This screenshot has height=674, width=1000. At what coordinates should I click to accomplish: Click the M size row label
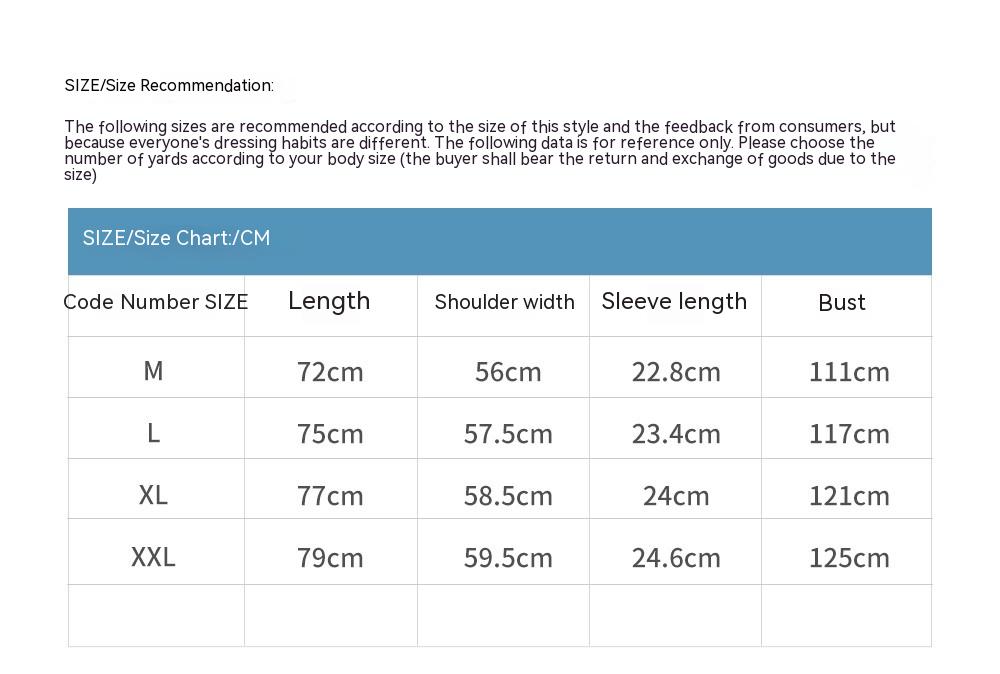153,371
